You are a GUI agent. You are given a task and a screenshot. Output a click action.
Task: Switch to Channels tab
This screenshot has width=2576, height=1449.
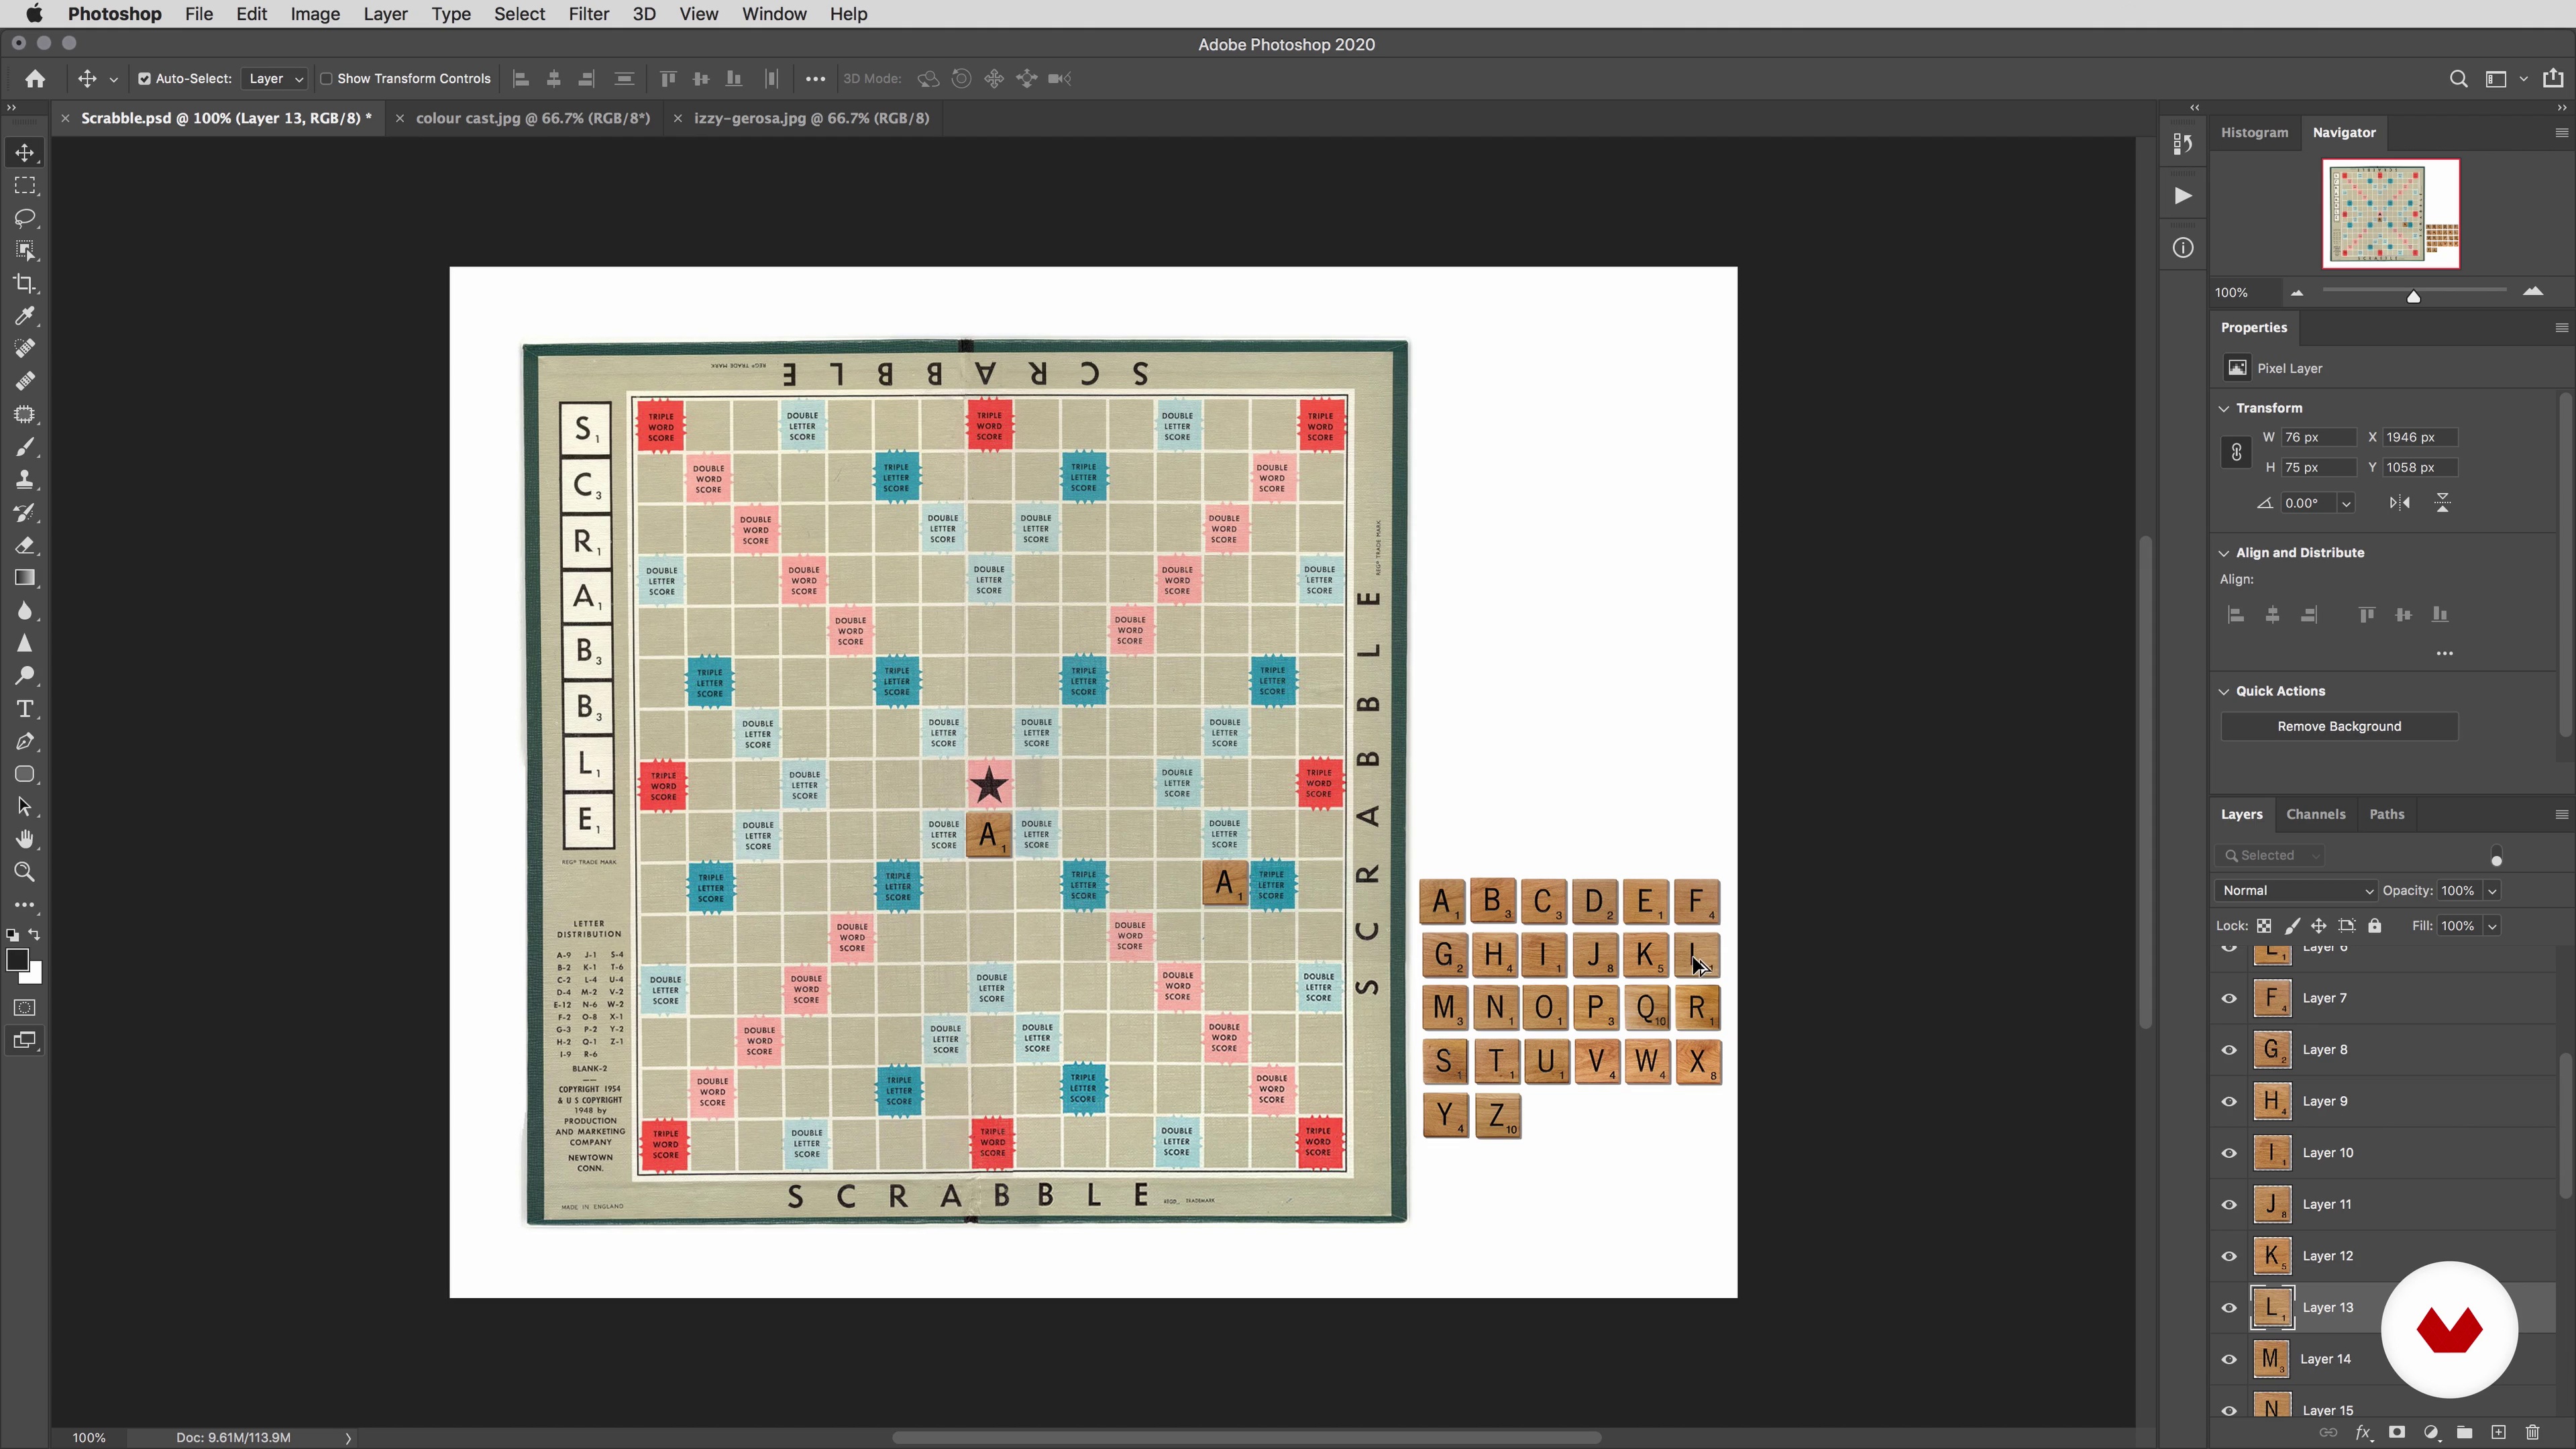[2315, 814]
